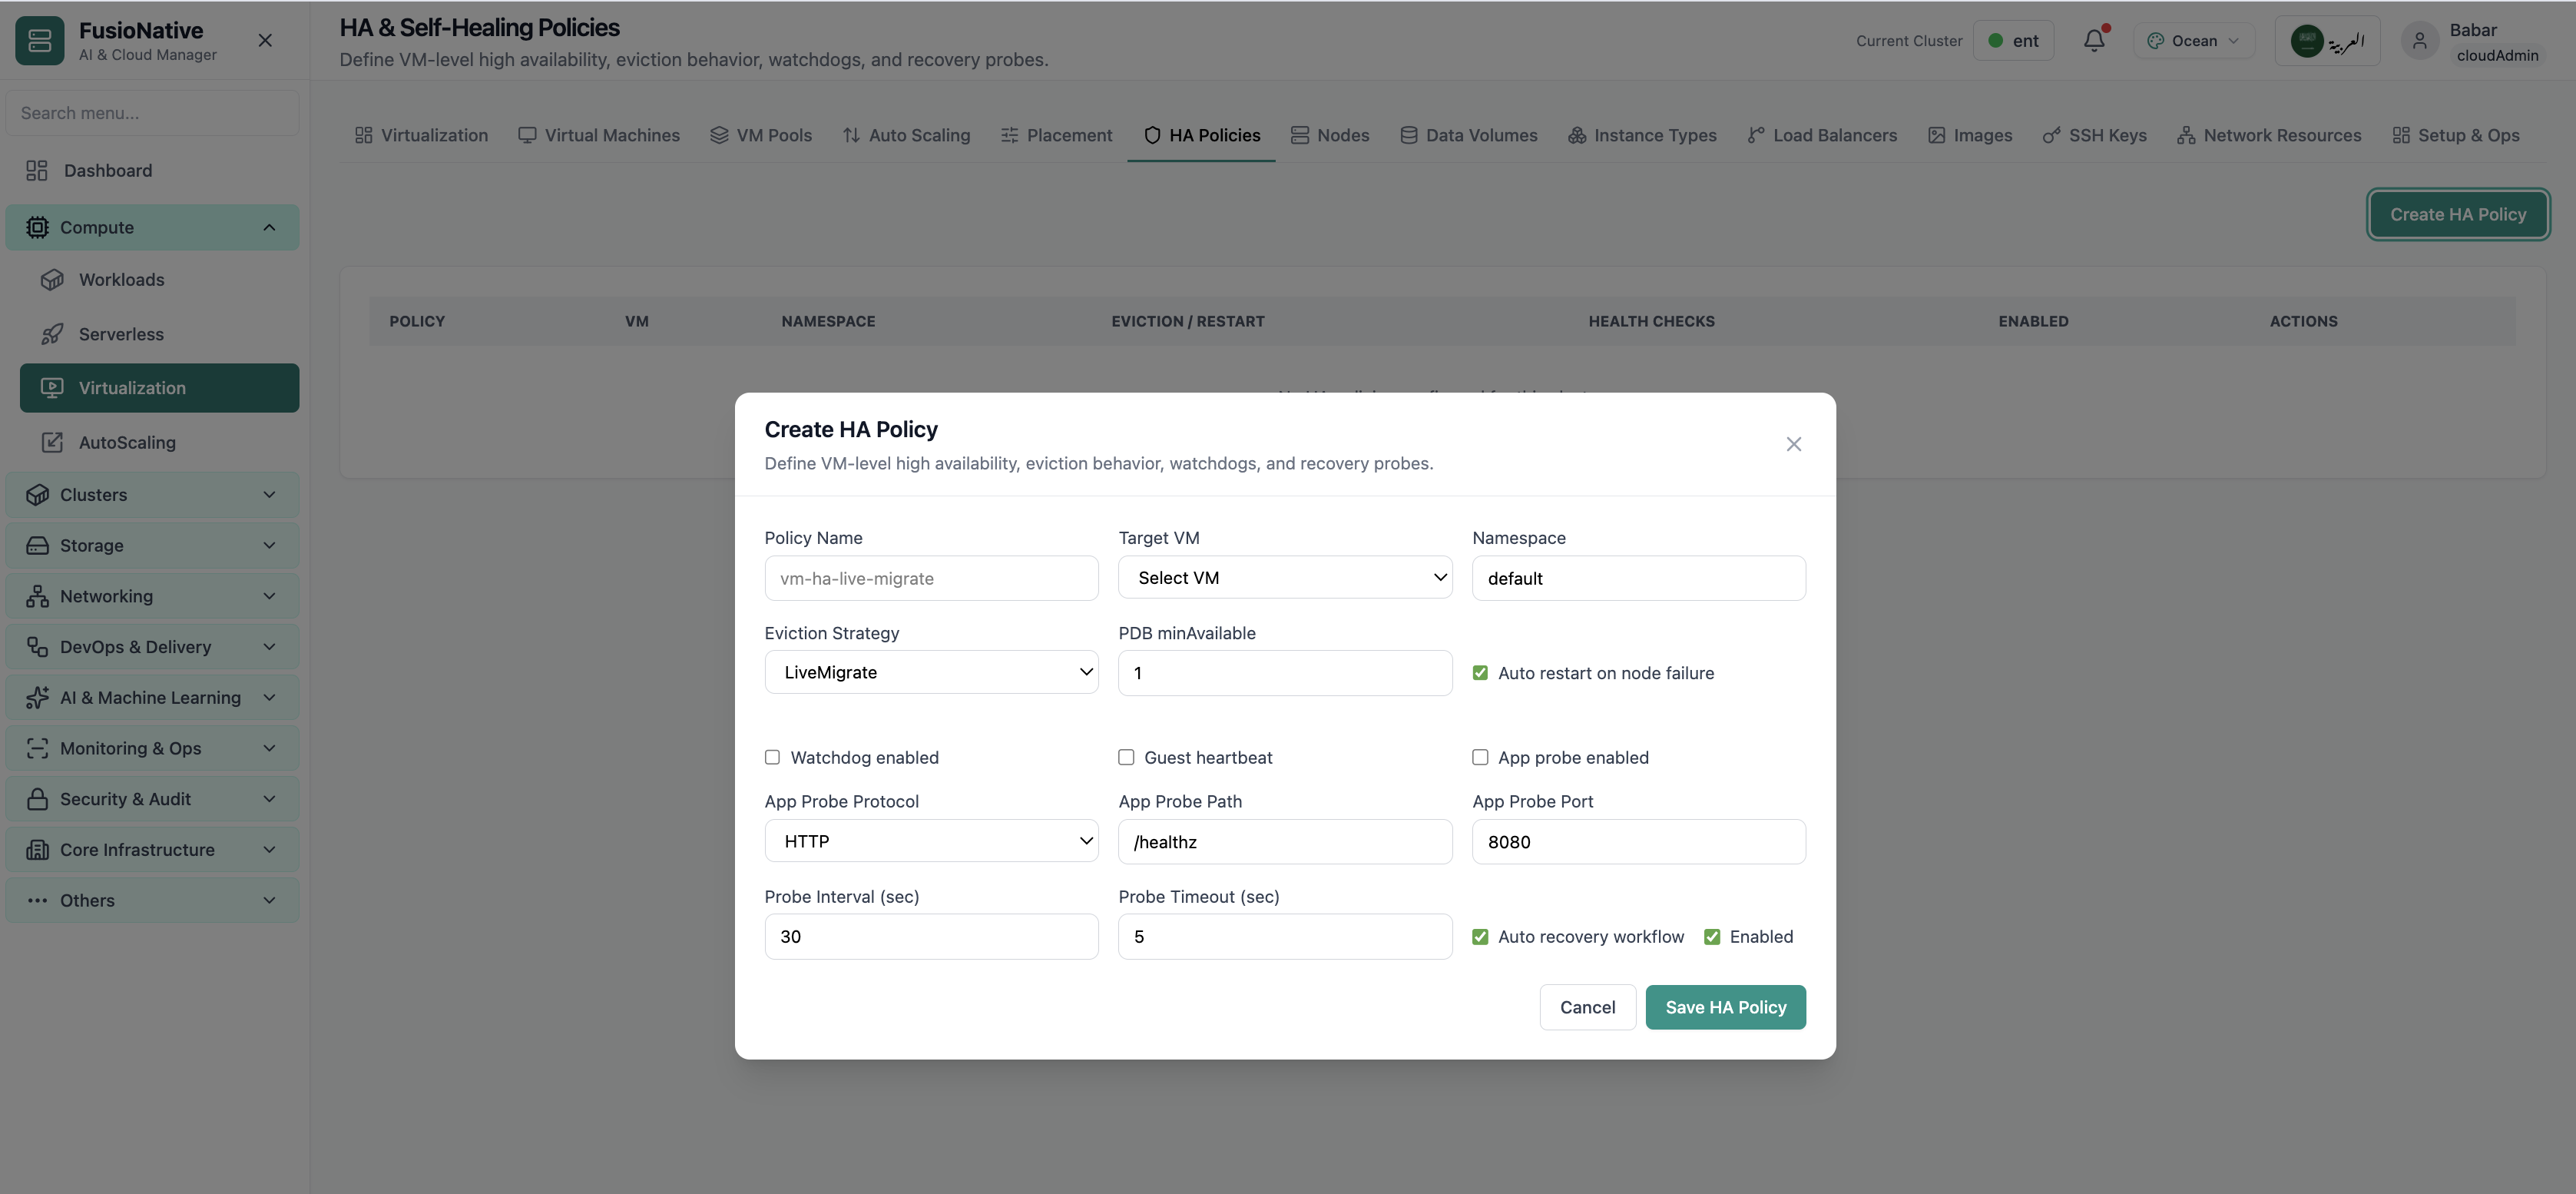Close the sidebar with the X icon

(x=265, y=40)
